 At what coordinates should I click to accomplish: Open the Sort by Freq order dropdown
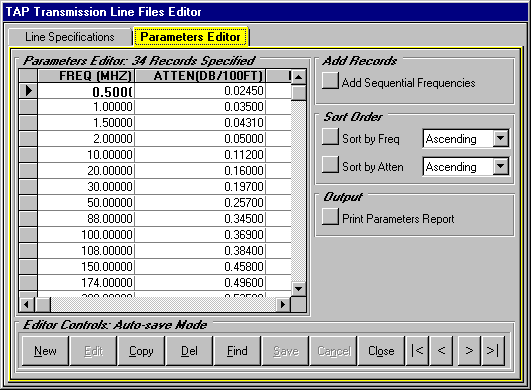tap(501, 138)
